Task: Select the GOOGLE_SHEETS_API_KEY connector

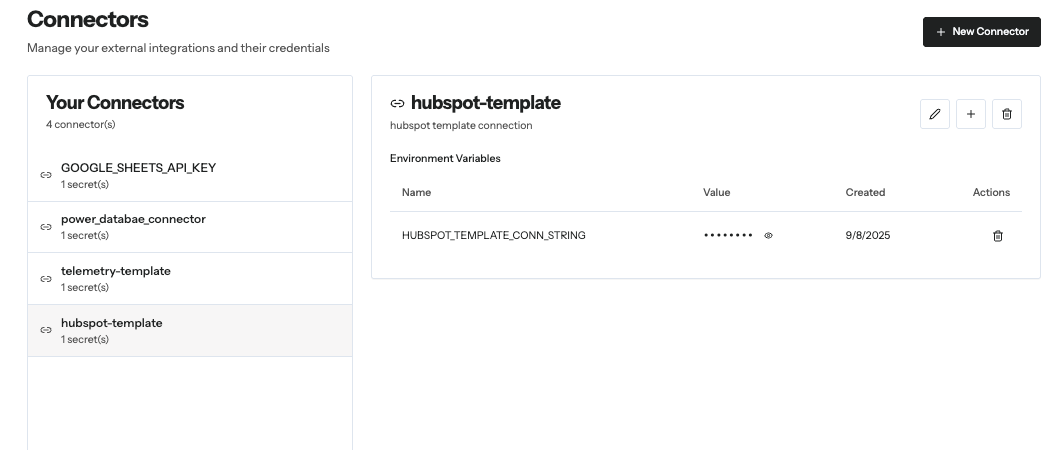Action: pyautogui.click(x=190, y=176)
